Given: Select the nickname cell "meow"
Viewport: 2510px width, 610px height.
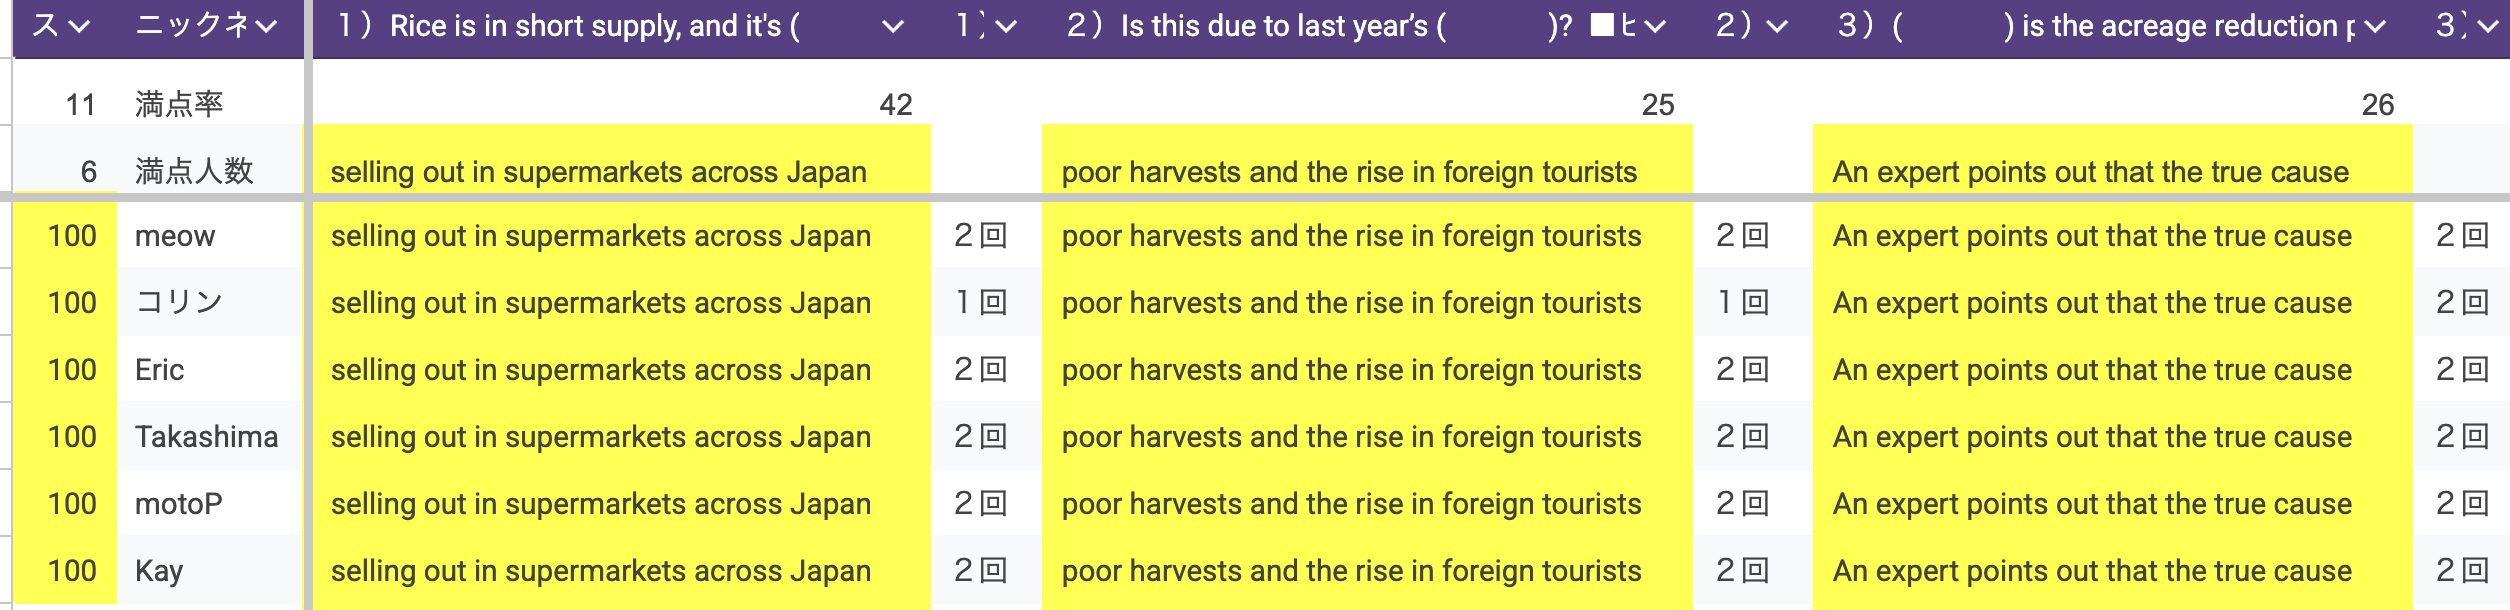Looking at the screenshot, I should pyautogui.click(x=175, y=236).
